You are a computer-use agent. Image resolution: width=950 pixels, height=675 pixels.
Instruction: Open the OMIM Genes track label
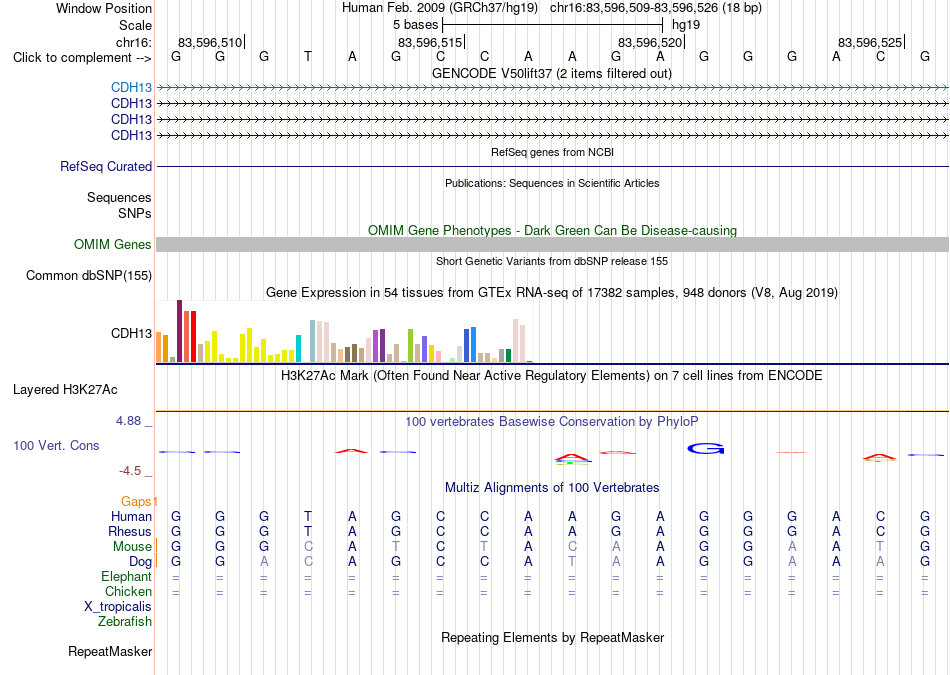pos(113,244)
